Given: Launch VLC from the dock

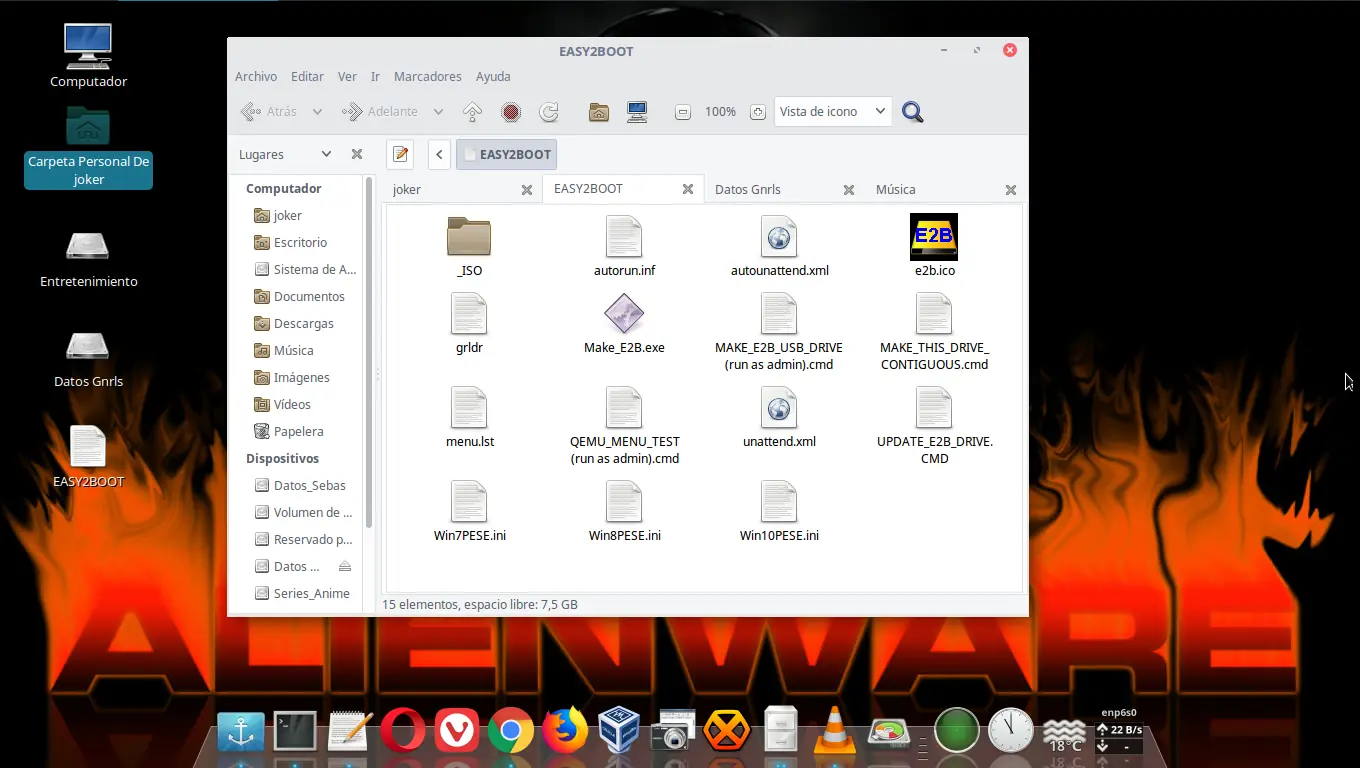Looking at the screenshot, I should coord(835,730).
